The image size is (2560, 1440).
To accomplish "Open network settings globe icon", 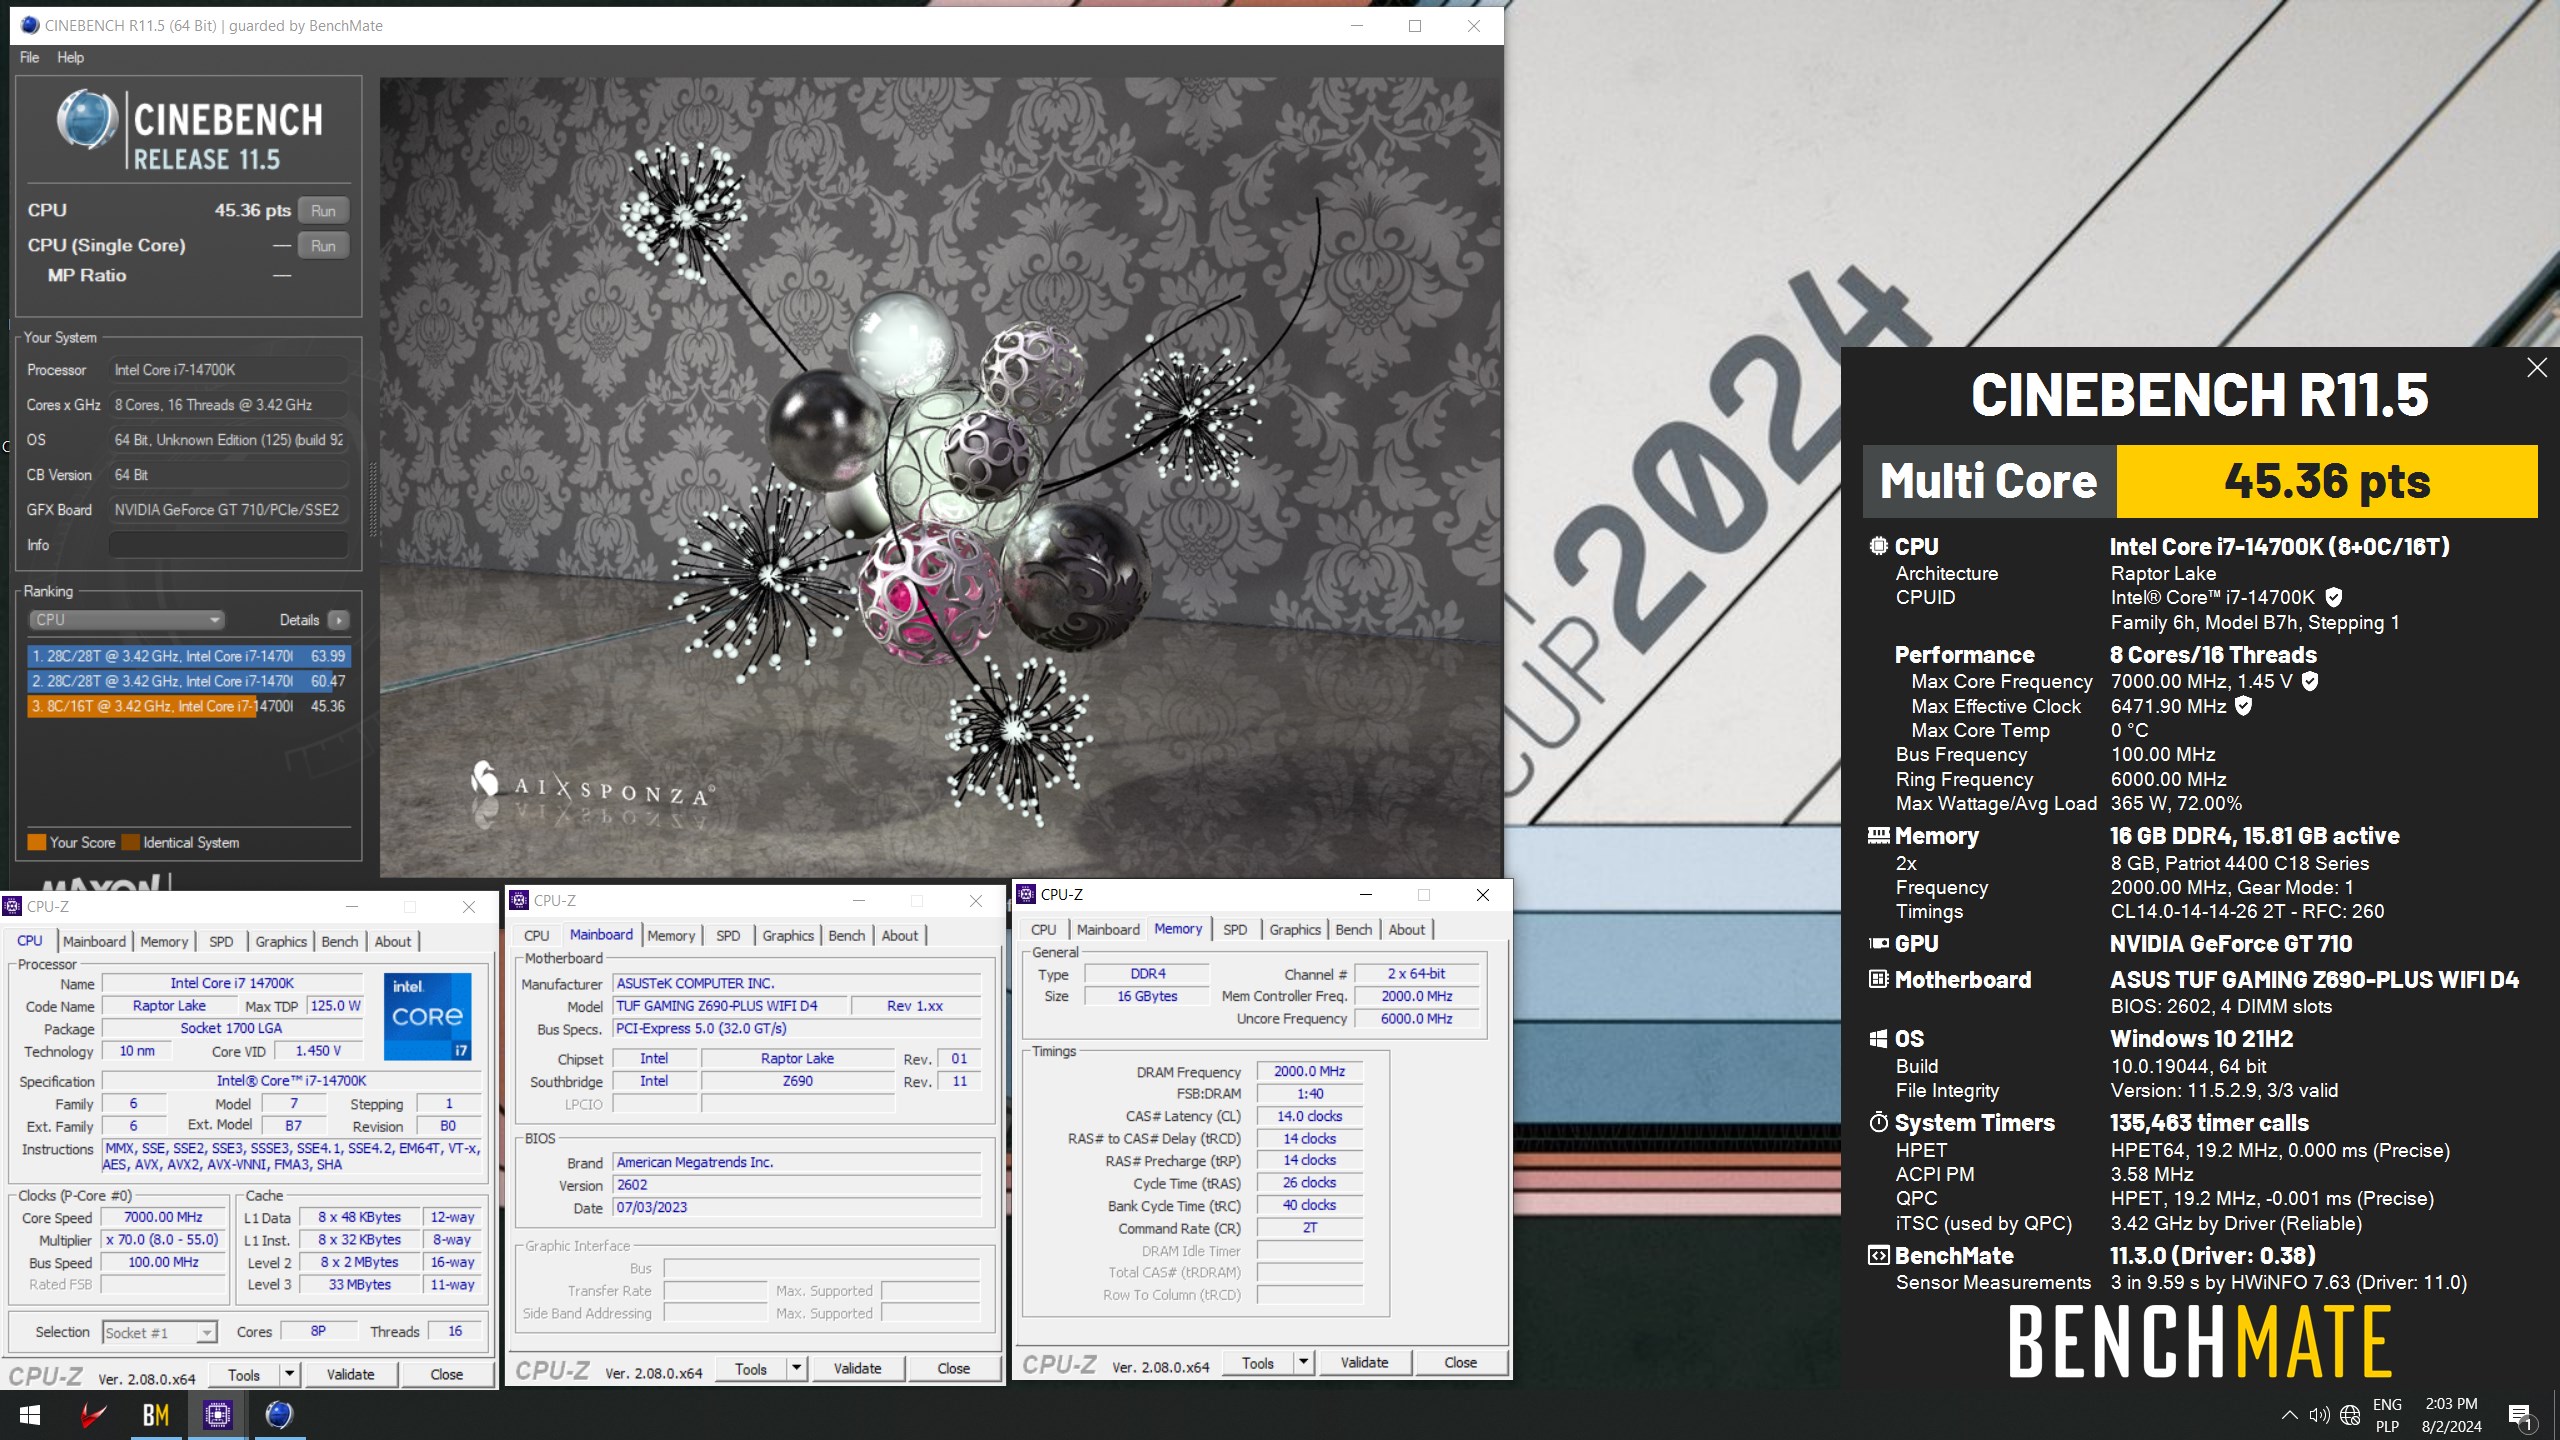I will [x=2350, y=1415].
